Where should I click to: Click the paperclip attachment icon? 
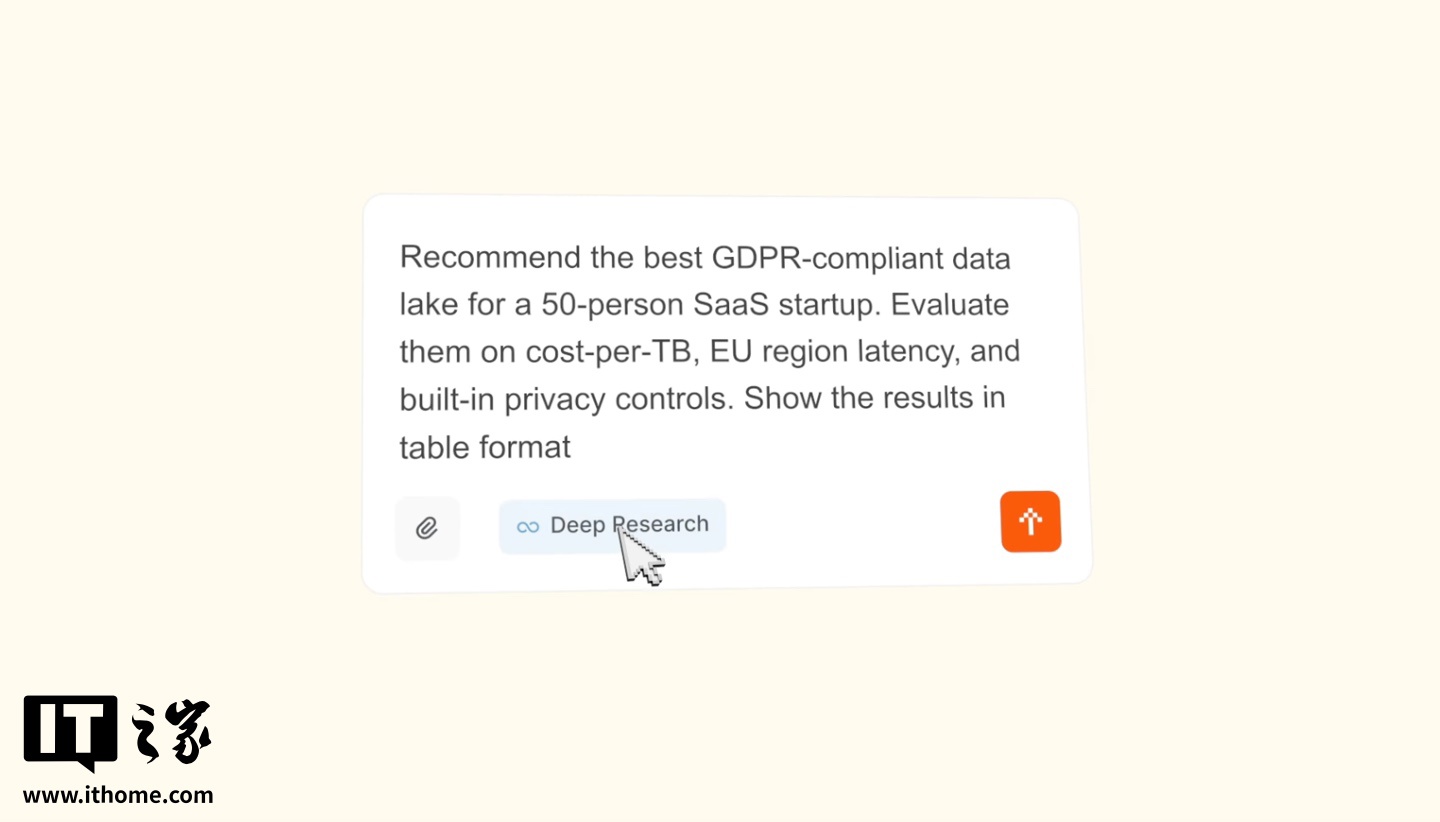coord(427,528)
